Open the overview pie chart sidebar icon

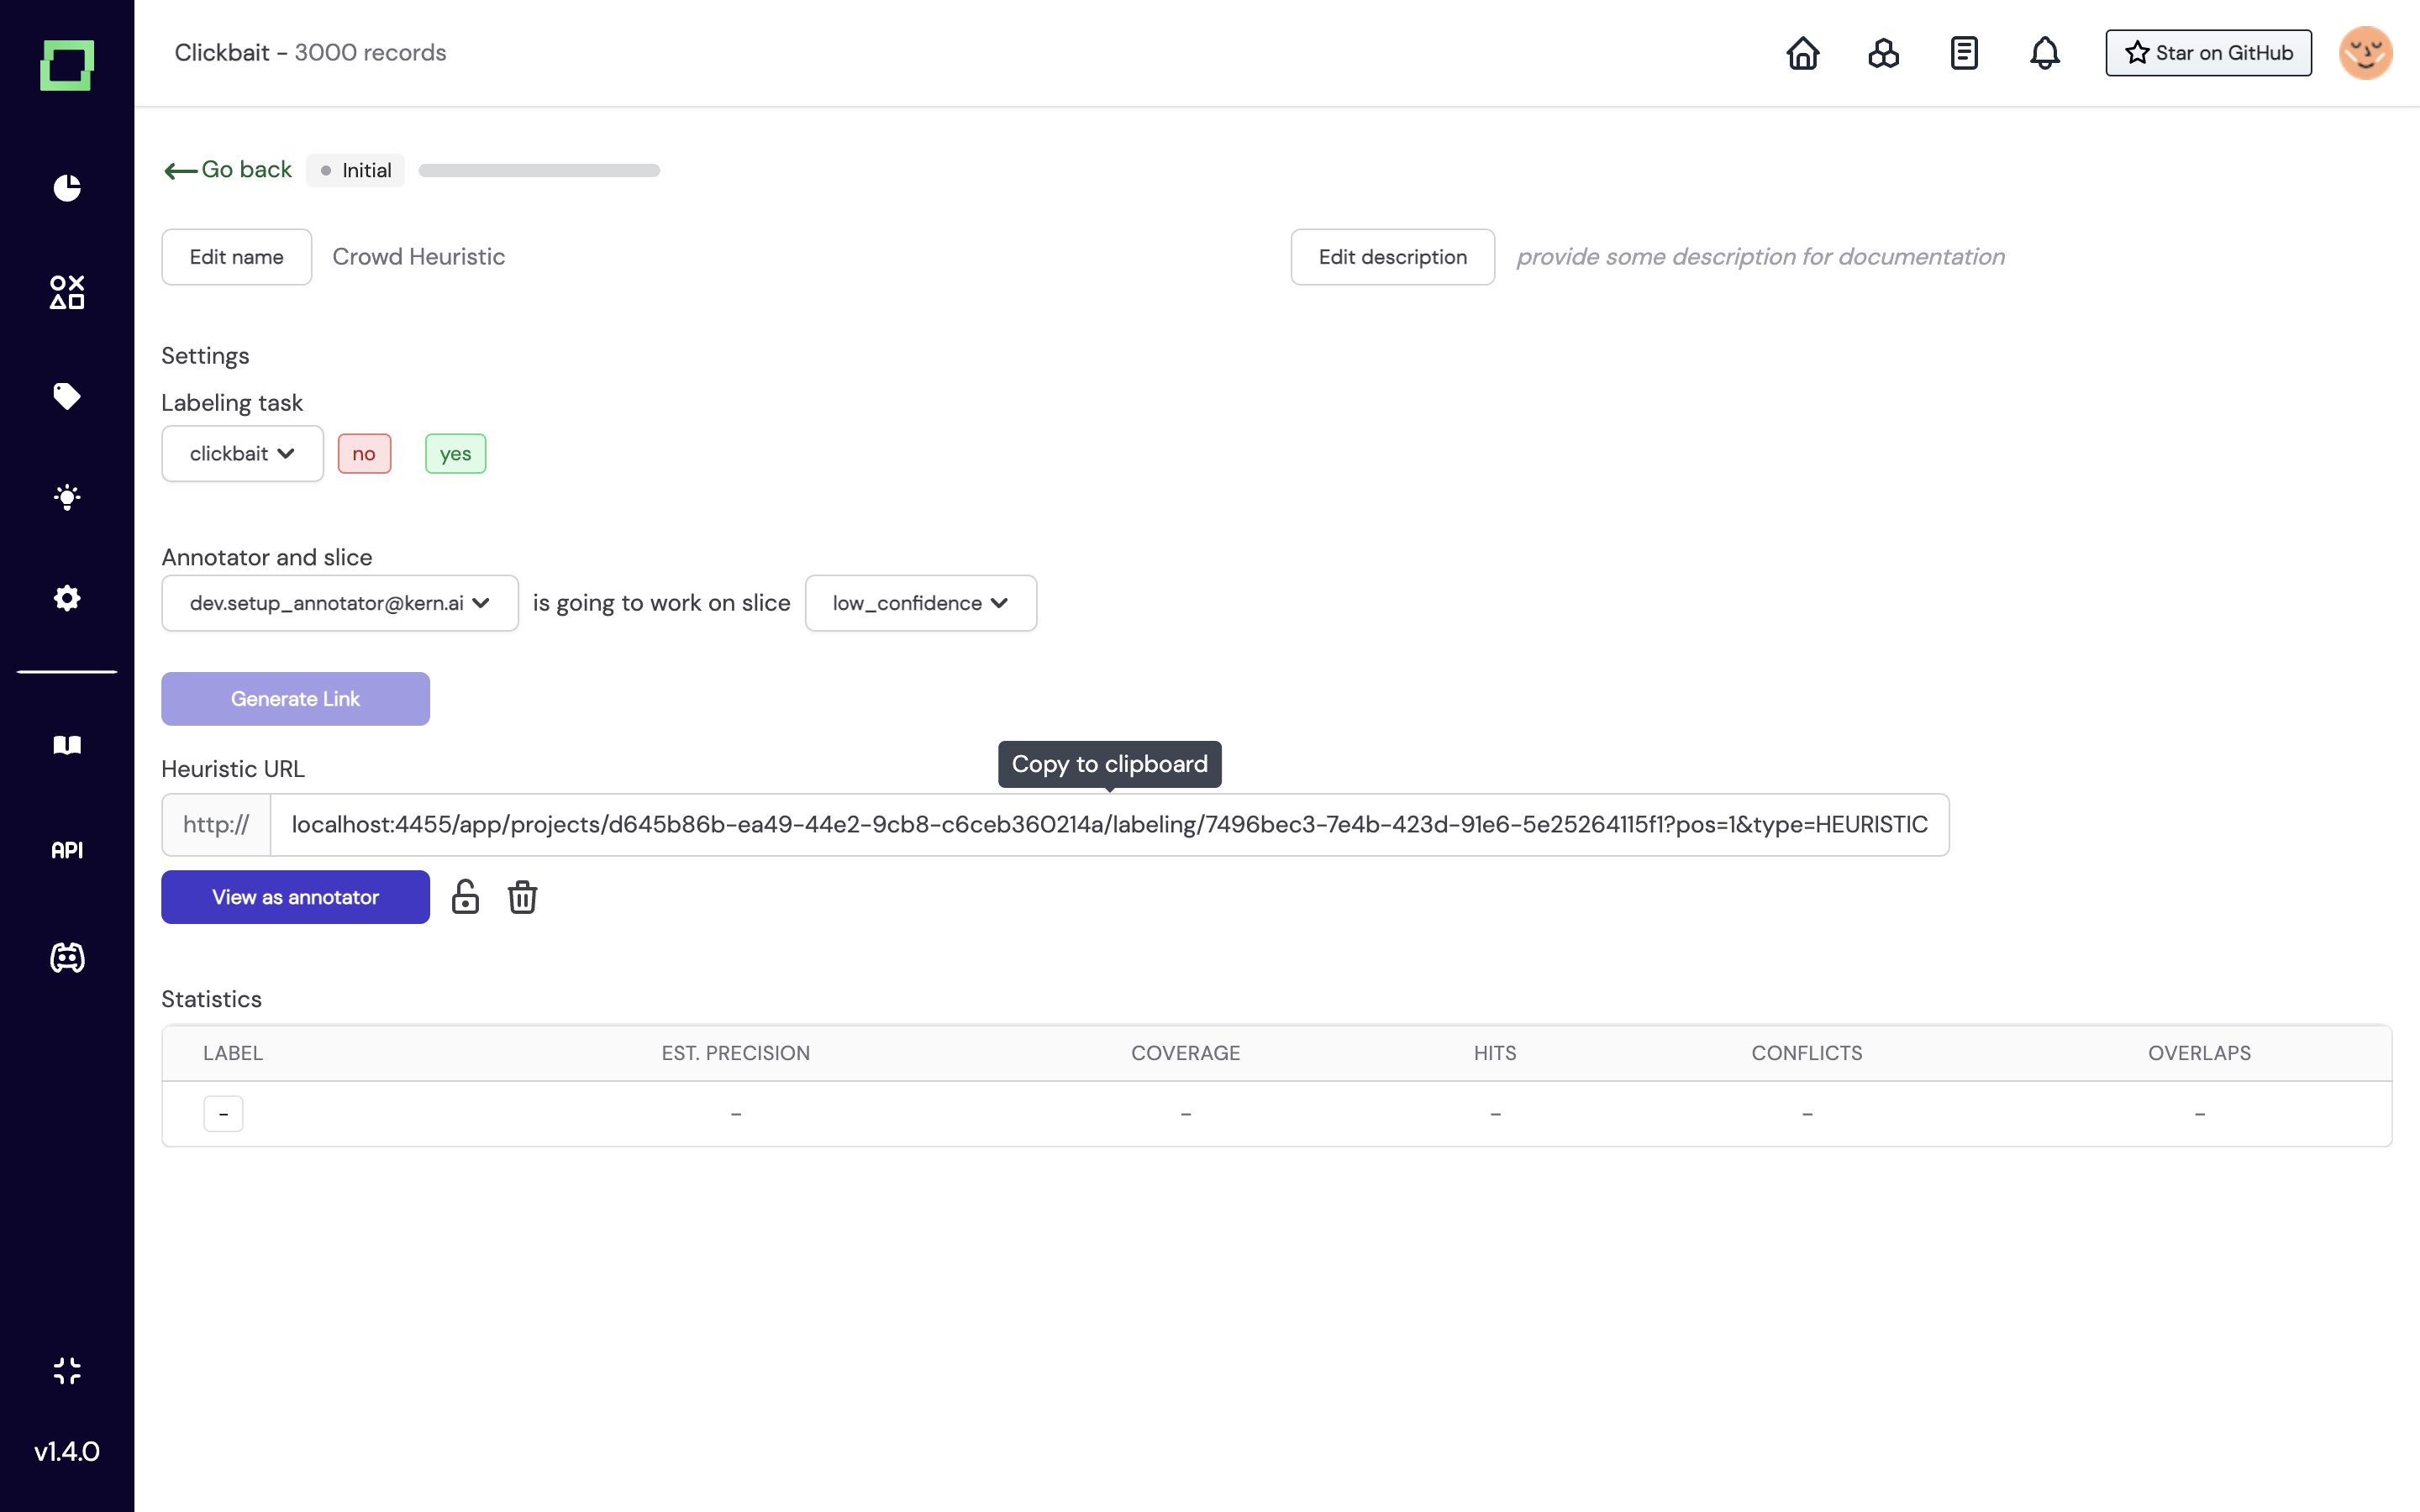tap(67, 188)
